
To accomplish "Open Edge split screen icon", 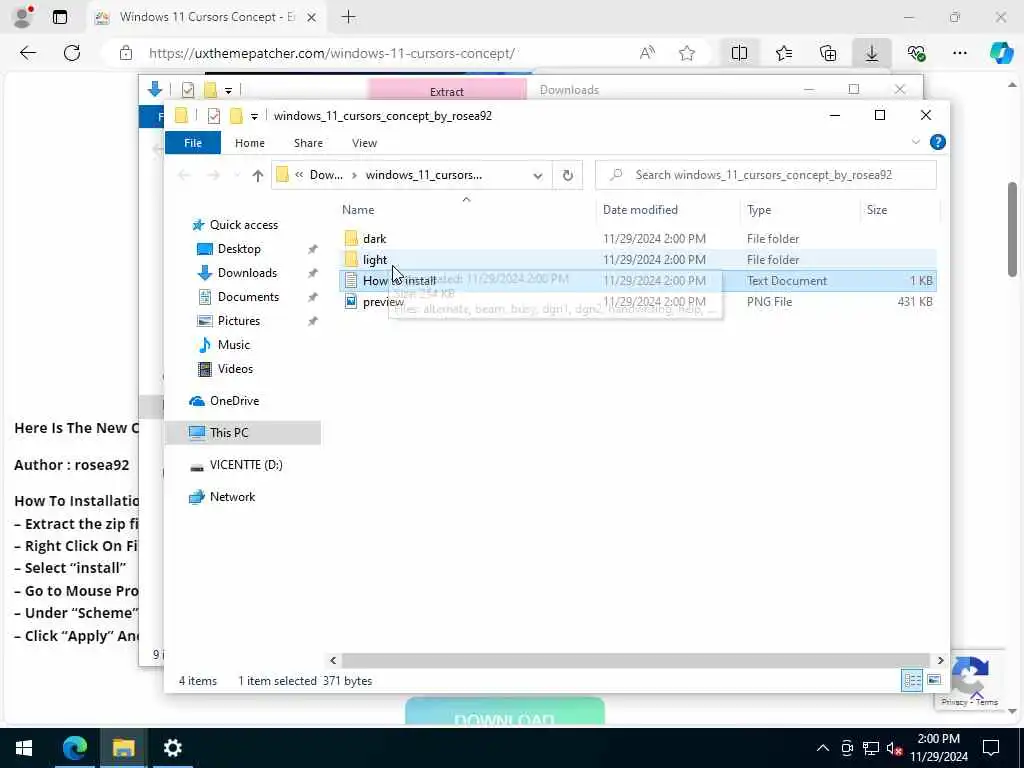I will [x=739, y=54].
